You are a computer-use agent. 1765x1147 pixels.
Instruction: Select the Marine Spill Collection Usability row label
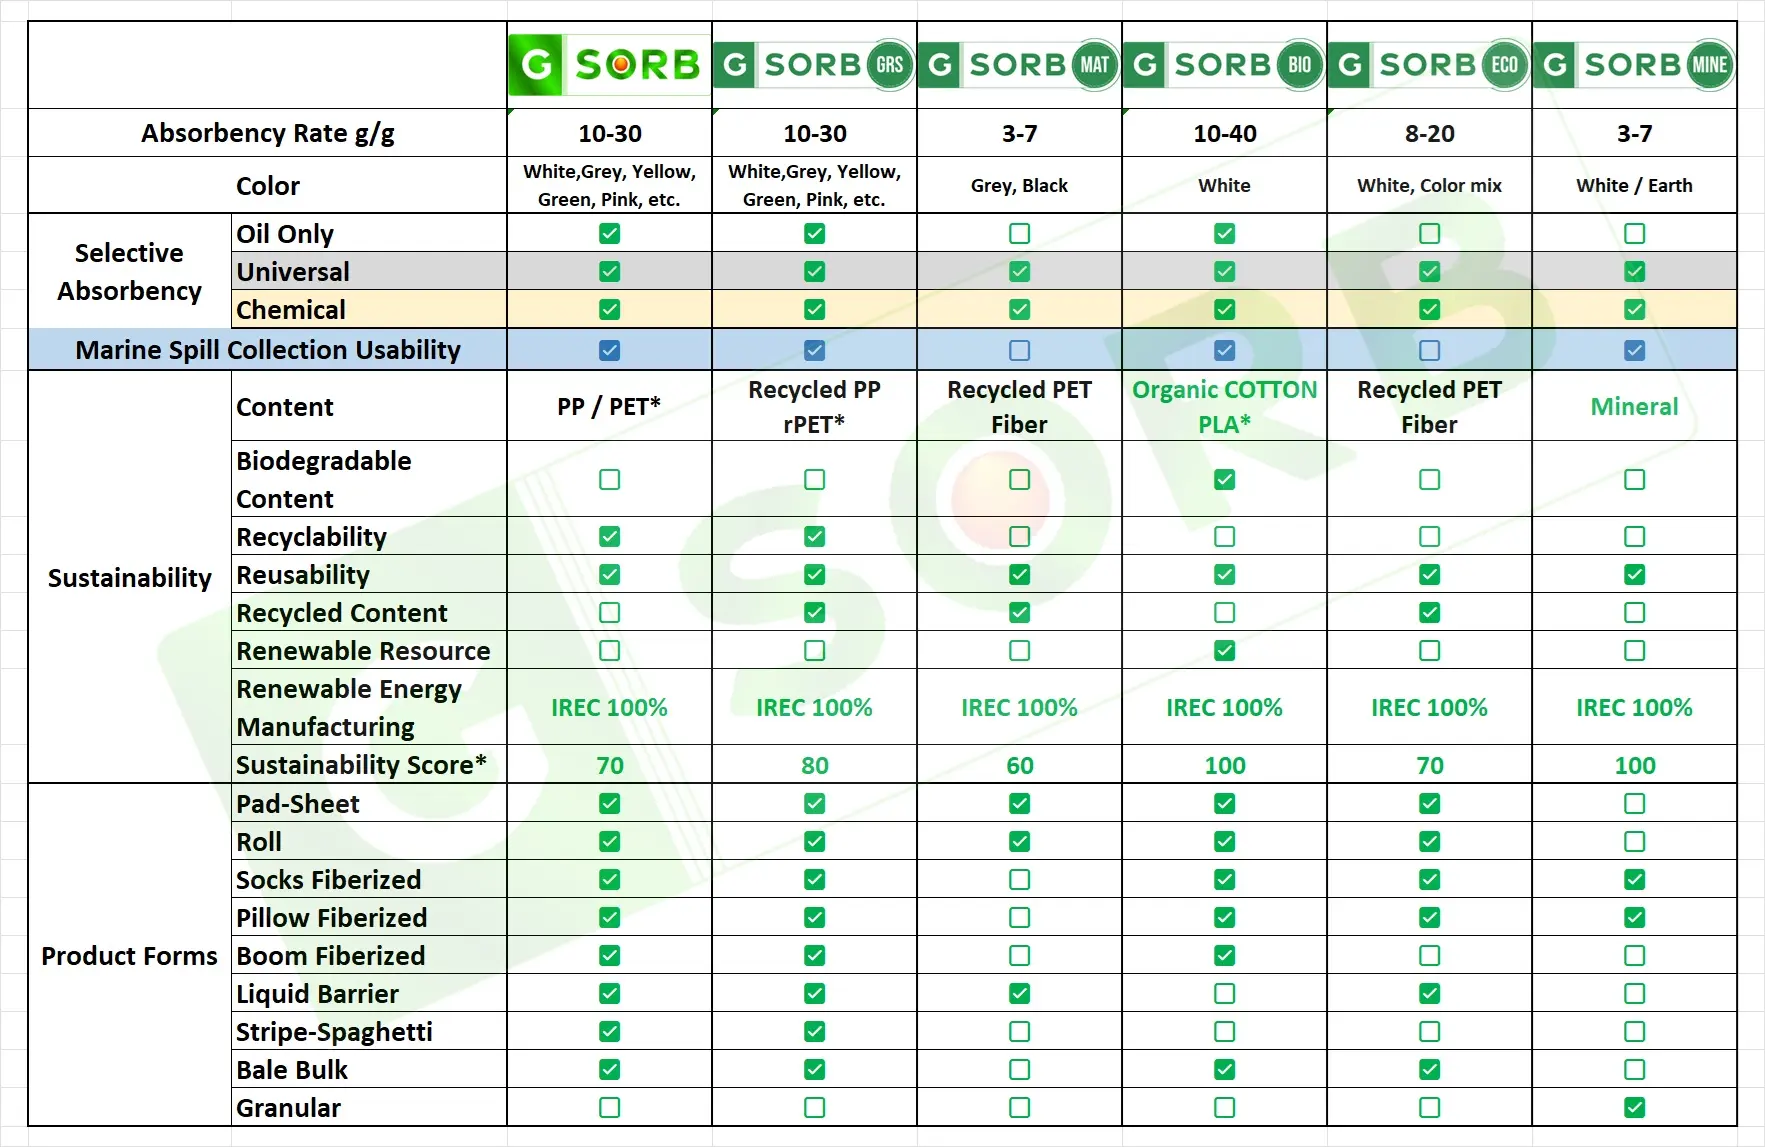coord(268,350)
